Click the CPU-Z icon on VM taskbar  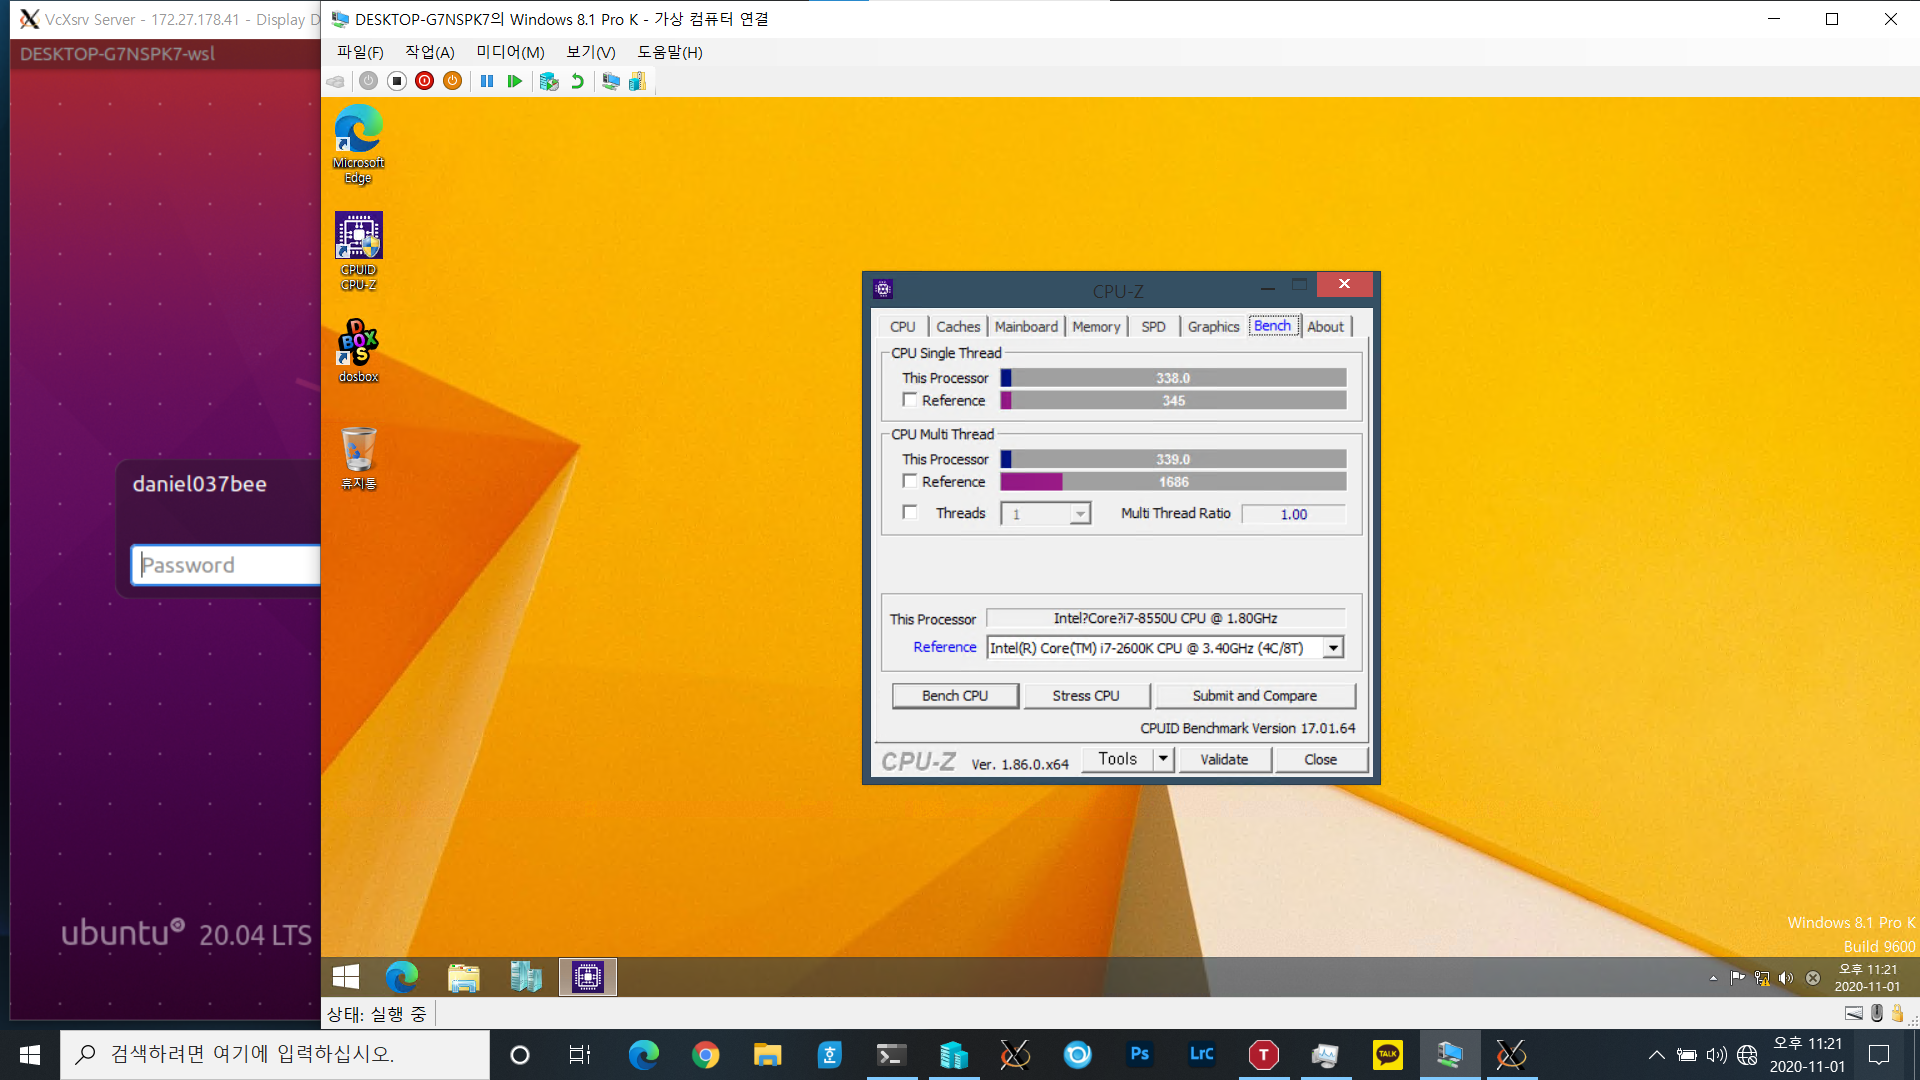(x=588, y=977)
